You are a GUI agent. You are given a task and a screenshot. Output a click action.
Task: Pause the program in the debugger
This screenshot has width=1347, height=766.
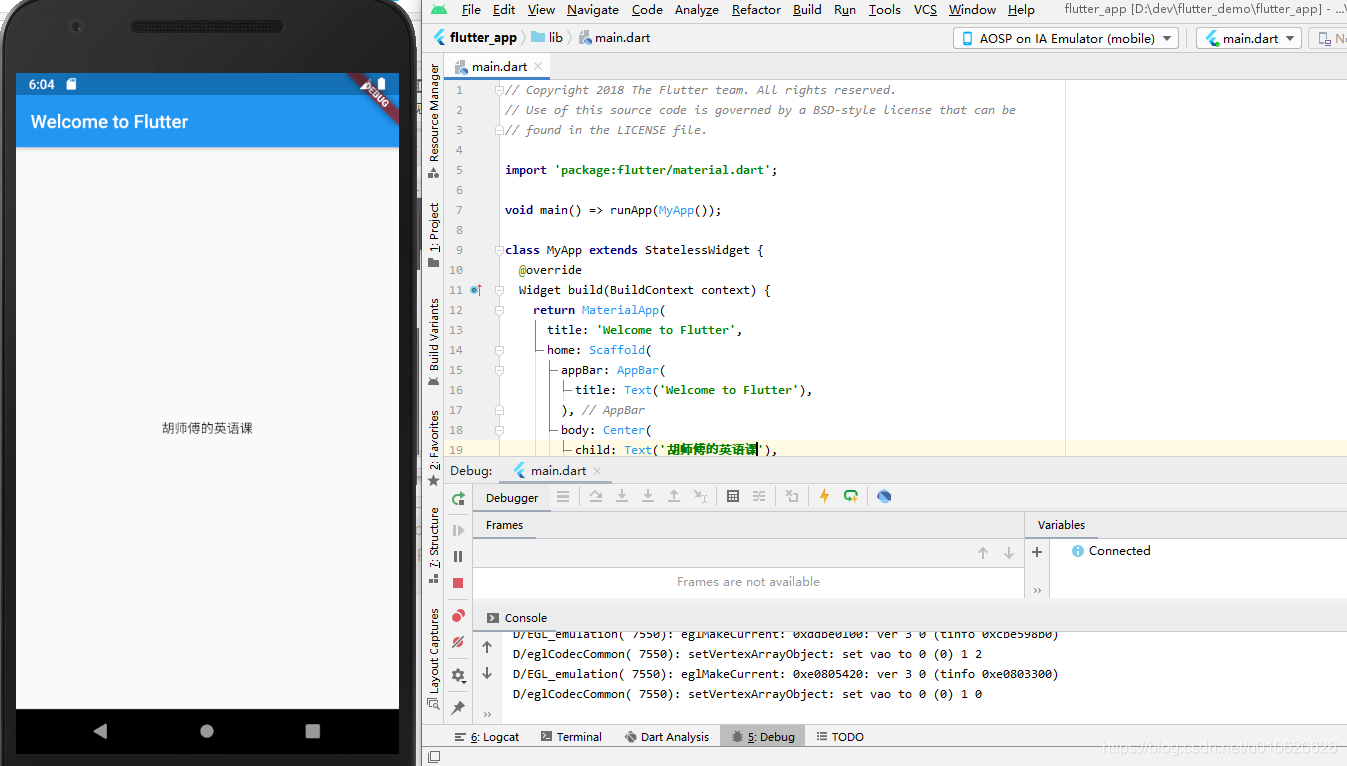pos(458,556)
